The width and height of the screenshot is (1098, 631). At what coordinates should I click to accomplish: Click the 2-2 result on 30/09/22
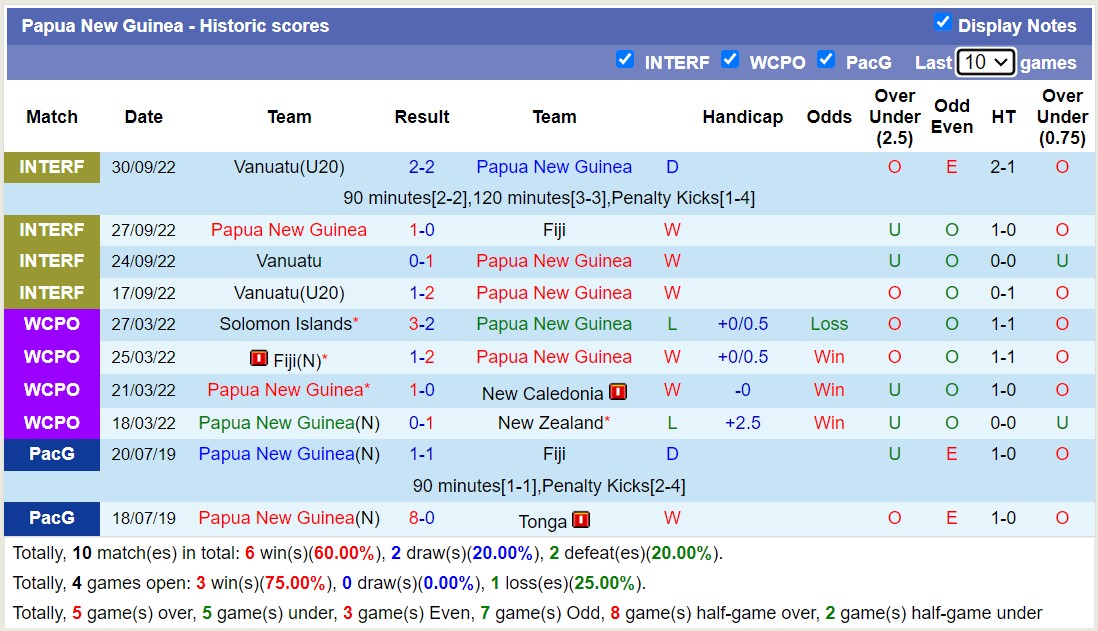coord(421,167)
